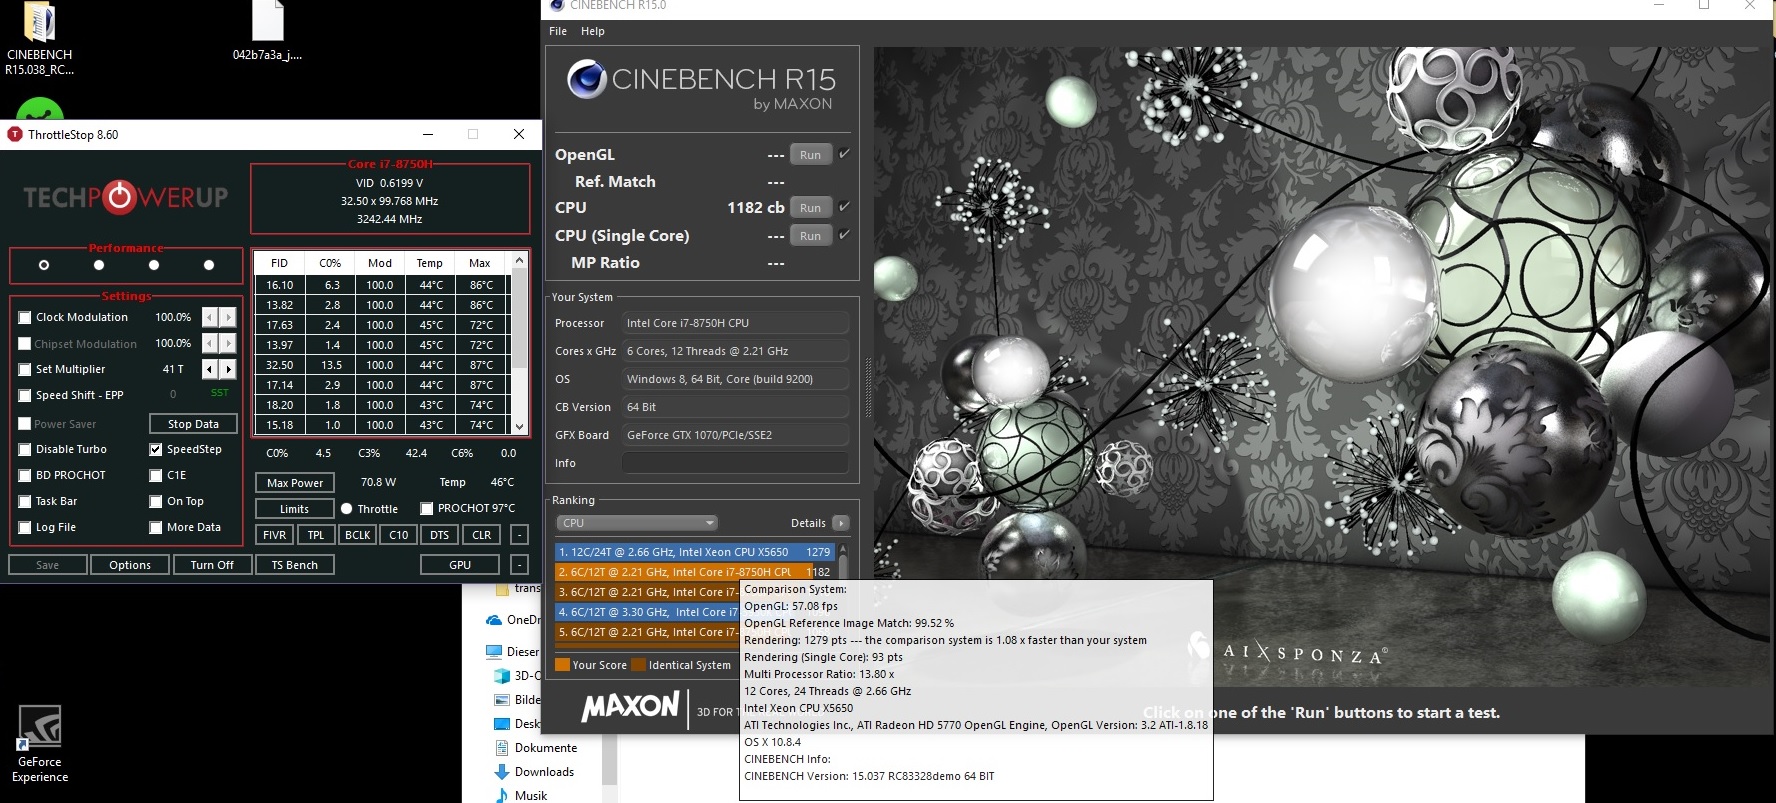Click the minus button beside CLR
The height and width of the screenshot is (803, 1776).
click(x=519, y=535)
